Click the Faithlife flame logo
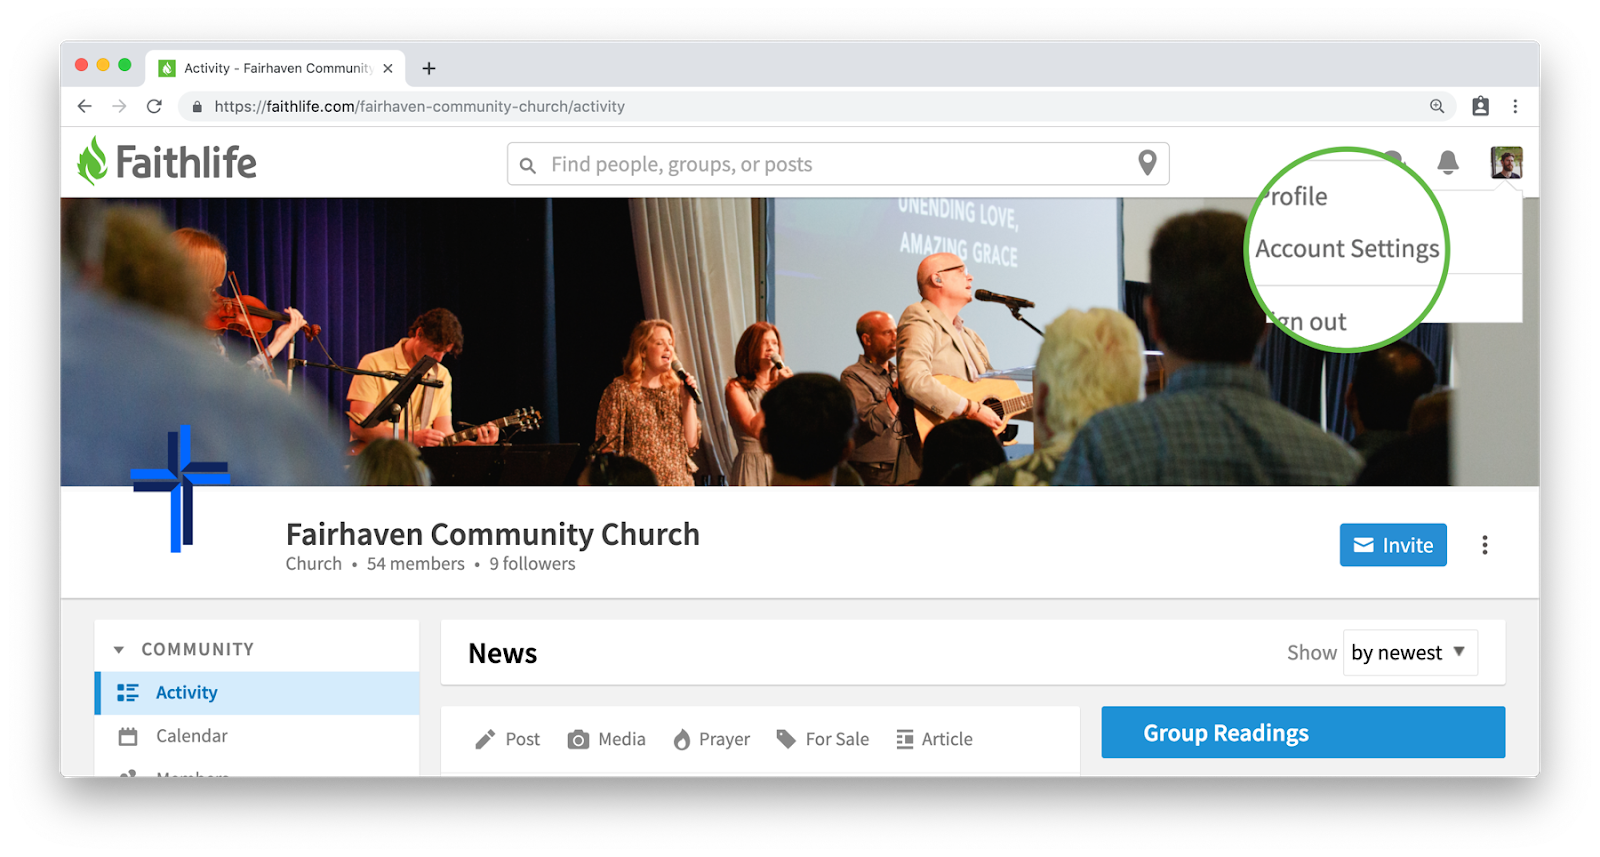 point(92,161)
